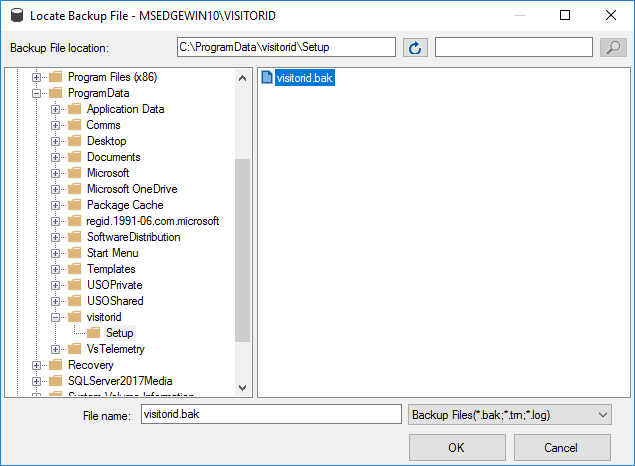Click the Package Cache folder icon

[74, 205]
